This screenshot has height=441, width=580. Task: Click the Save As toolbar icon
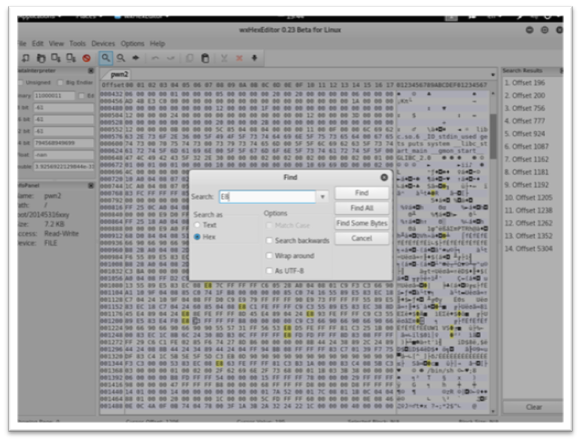(x=71, y=58)
